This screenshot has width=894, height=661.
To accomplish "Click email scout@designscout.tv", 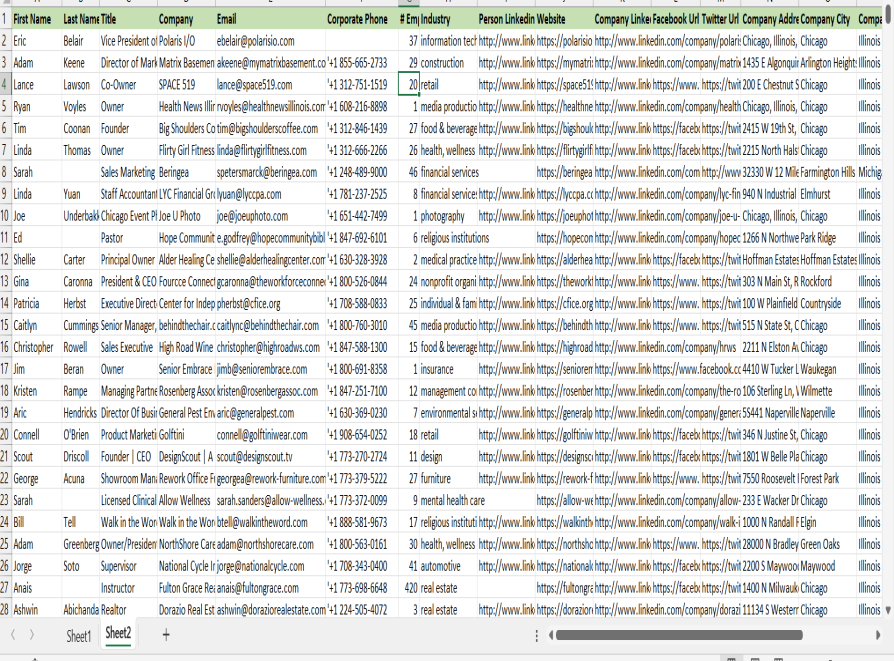I will click(x=270, y=457).
